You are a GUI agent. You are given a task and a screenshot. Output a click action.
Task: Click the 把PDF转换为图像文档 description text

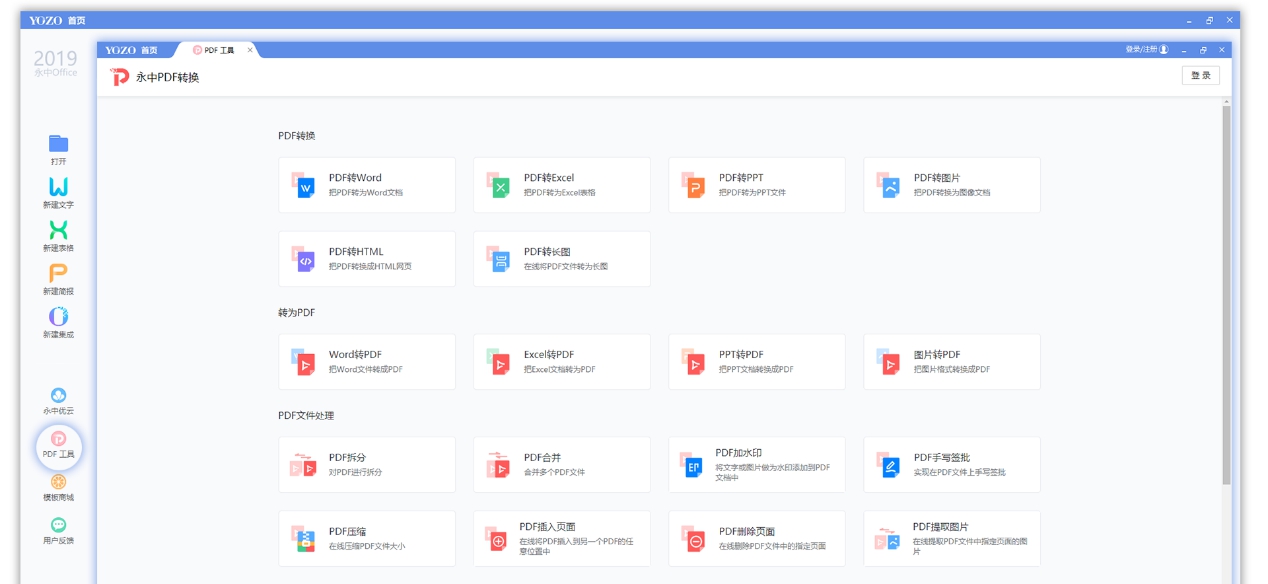coord(951,193)
